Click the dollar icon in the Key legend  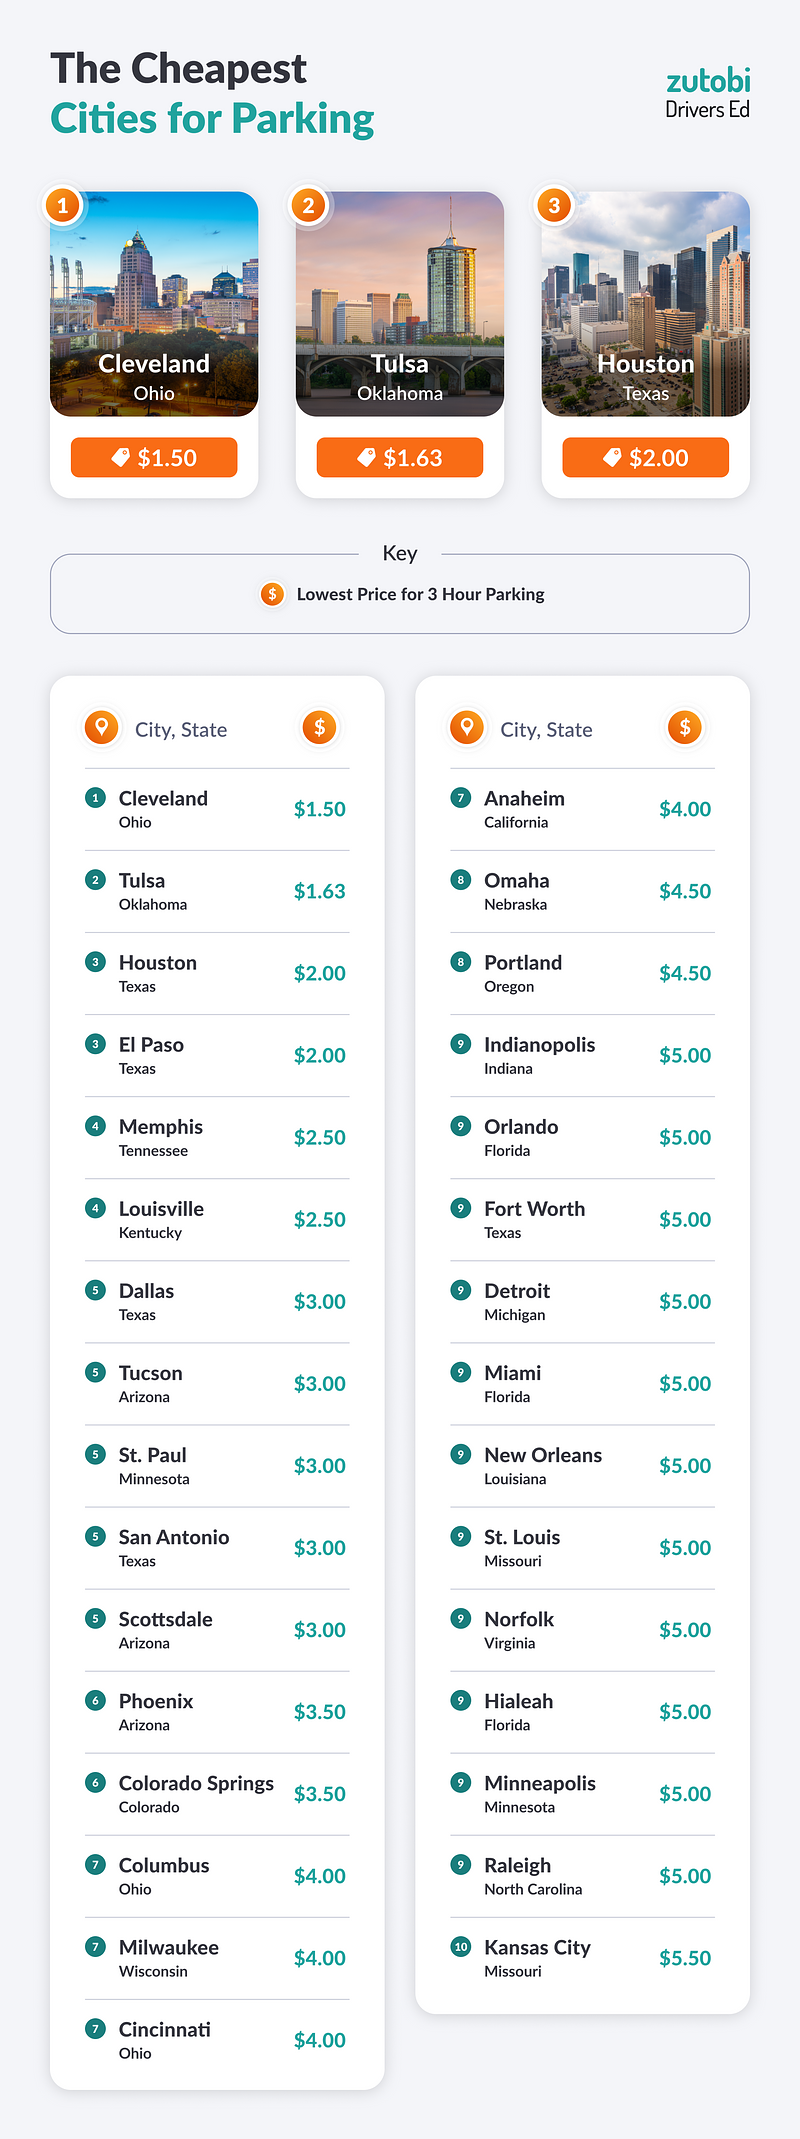point(272,594)
